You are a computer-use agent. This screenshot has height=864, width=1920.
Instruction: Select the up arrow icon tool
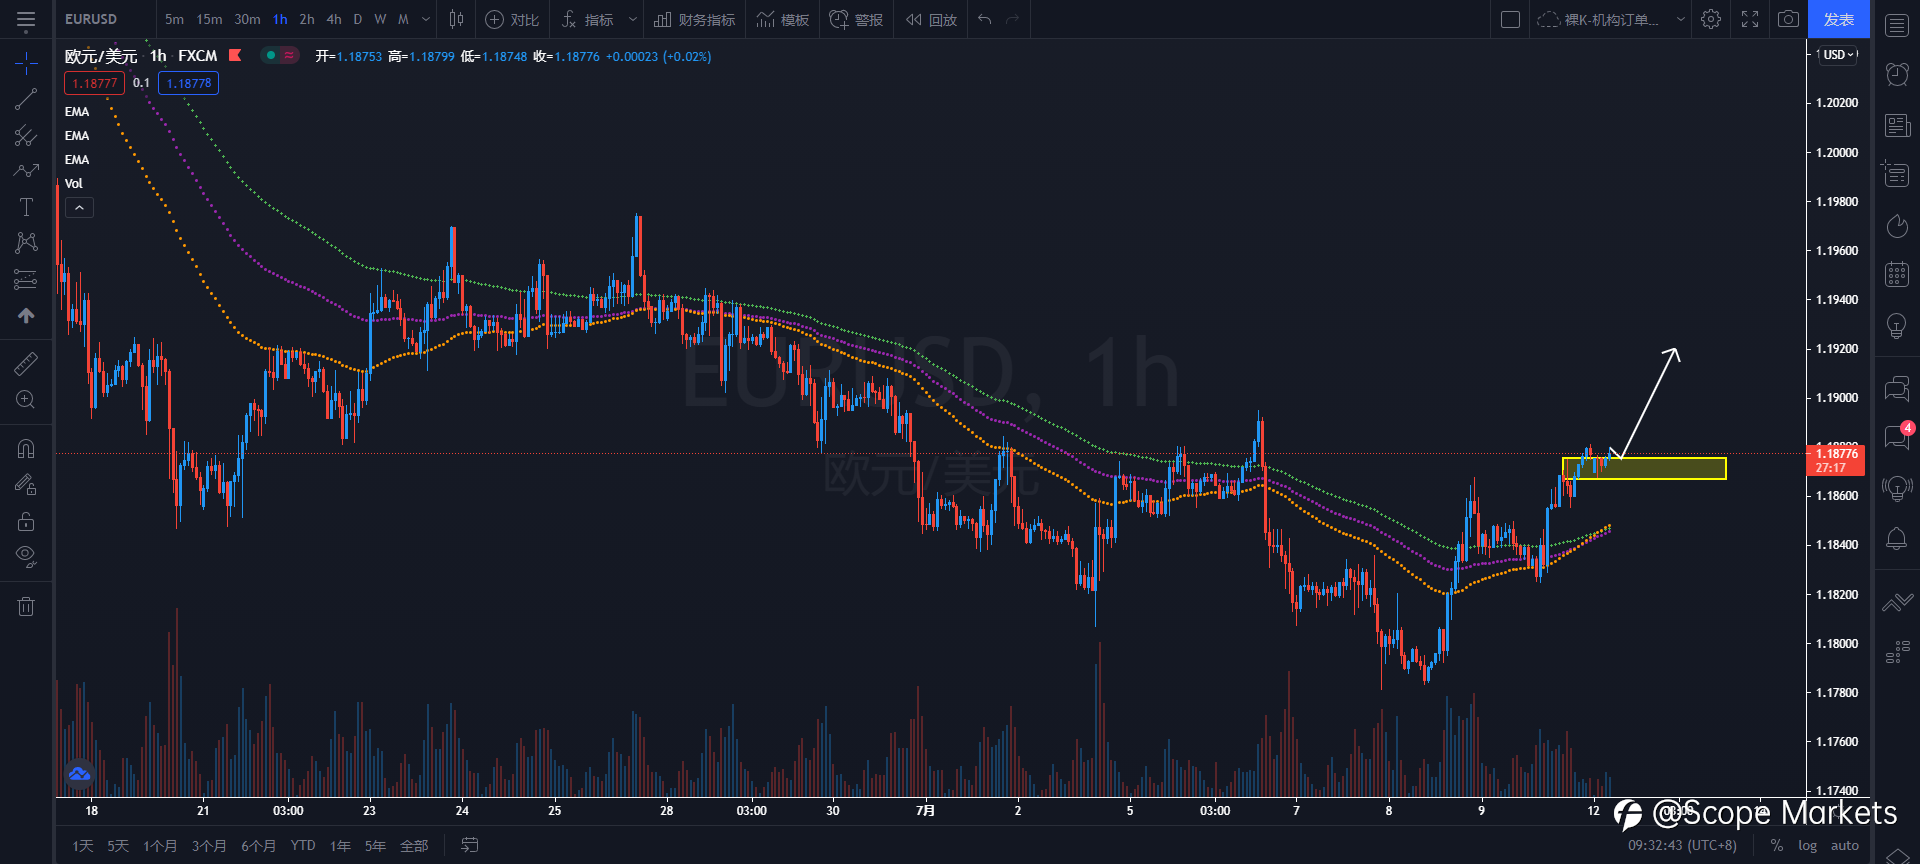tap(26, 315)
